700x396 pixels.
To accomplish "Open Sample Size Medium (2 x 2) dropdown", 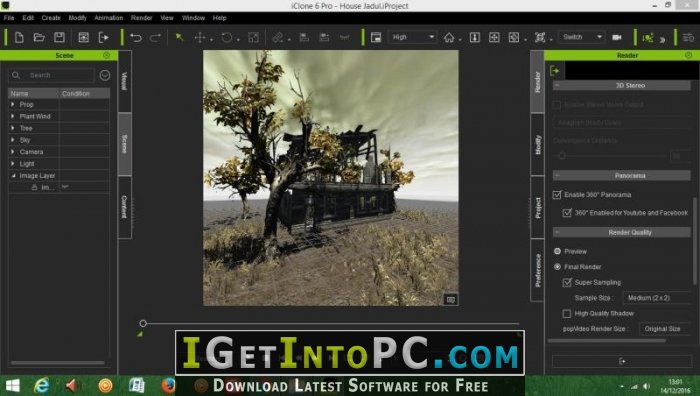I will (657, 298).
